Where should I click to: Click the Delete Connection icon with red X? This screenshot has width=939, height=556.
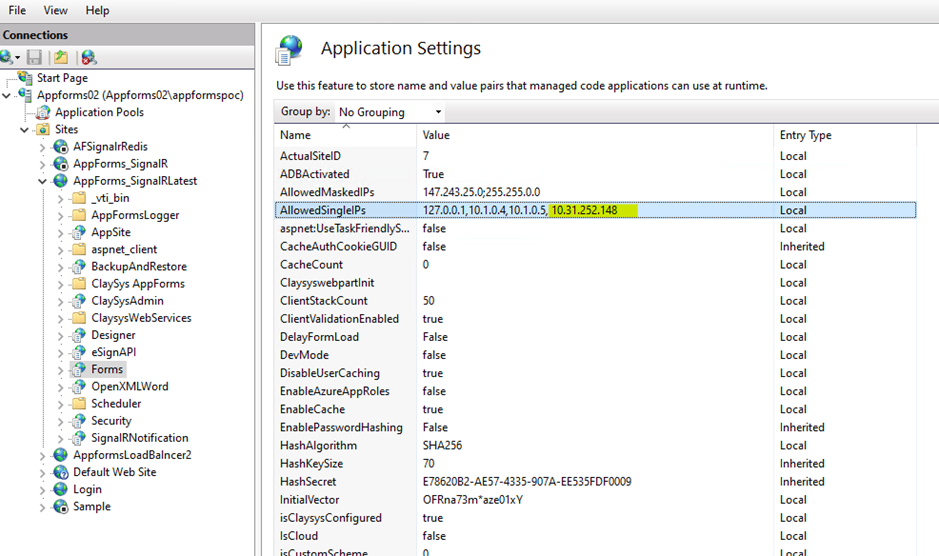89,58
